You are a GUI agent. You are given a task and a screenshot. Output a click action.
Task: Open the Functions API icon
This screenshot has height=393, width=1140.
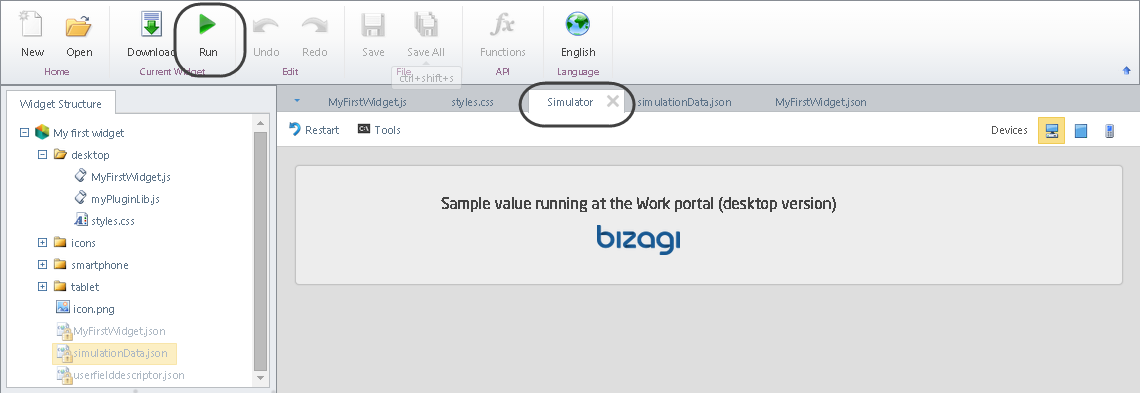tap(502, 25)
